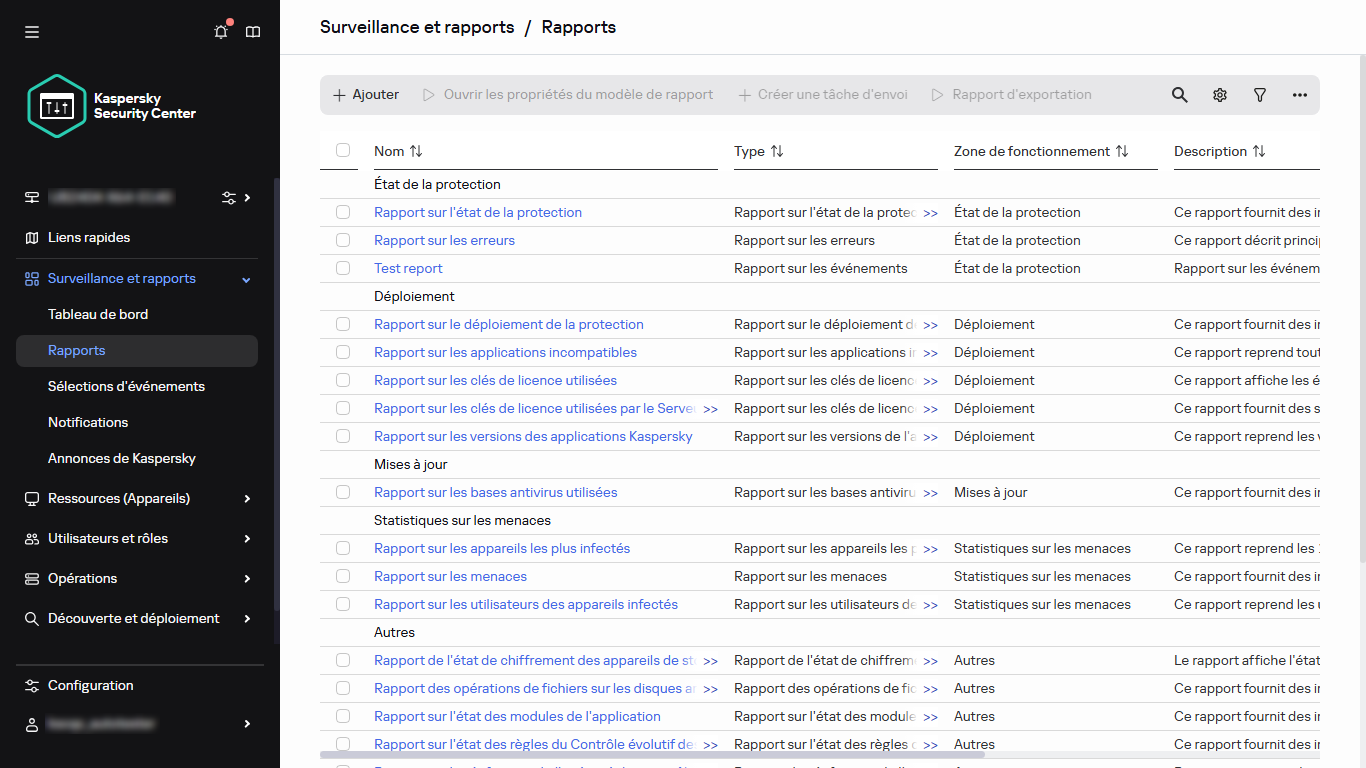Click the filter funnel icon
Screen dimensions: 1366x768
click(1259, 94)
